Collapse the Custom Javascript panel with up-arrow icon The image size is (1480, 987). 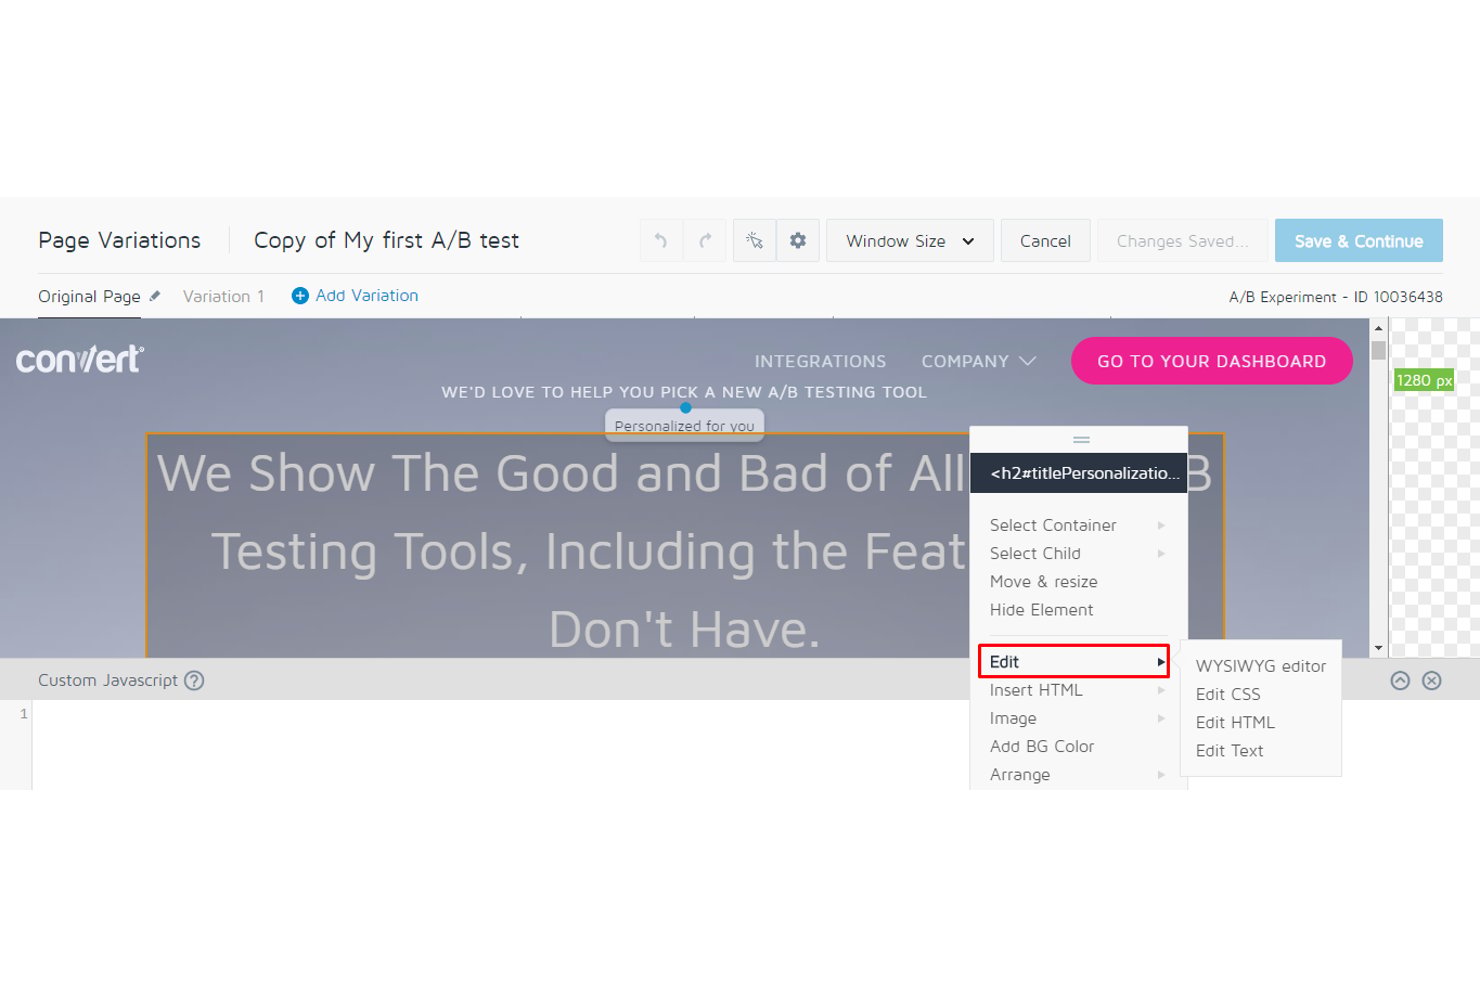(x=1400, y=680)
